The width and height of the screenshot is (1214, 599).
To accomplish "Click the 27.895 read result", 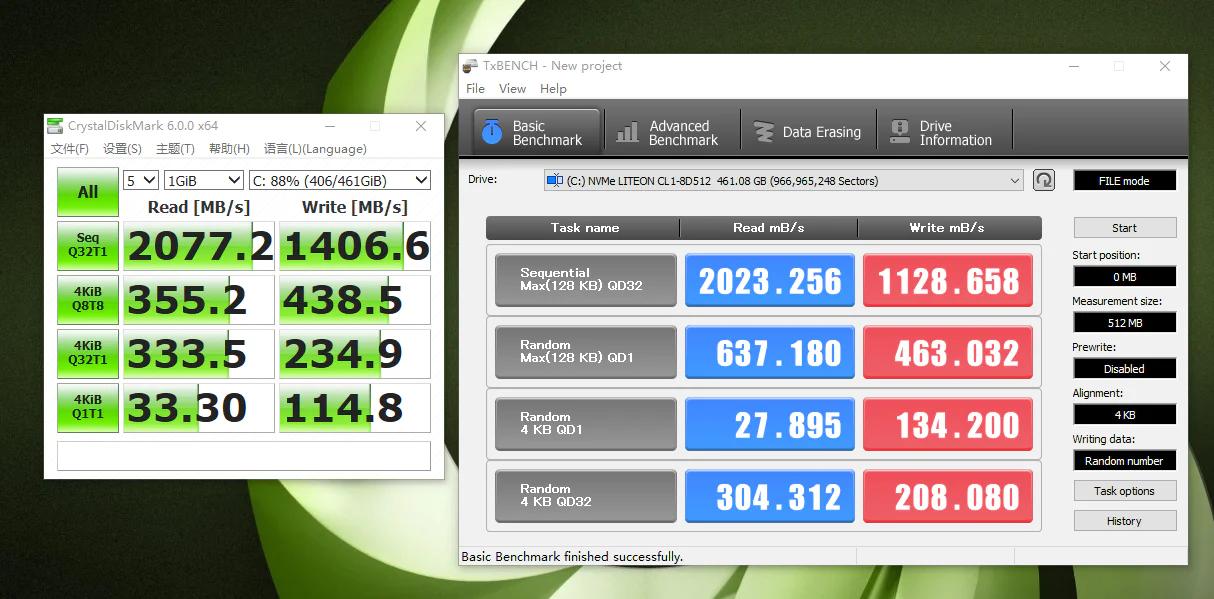I will (x=770, y=424).
